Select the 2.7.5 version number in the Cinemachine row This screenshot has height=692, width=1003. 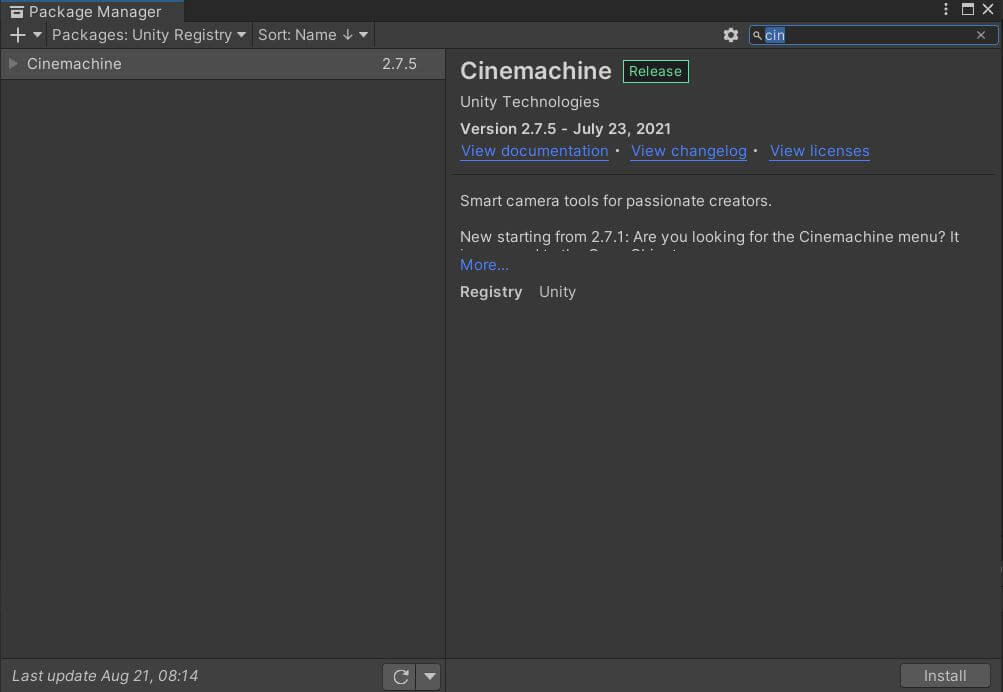tap(399, 64)
